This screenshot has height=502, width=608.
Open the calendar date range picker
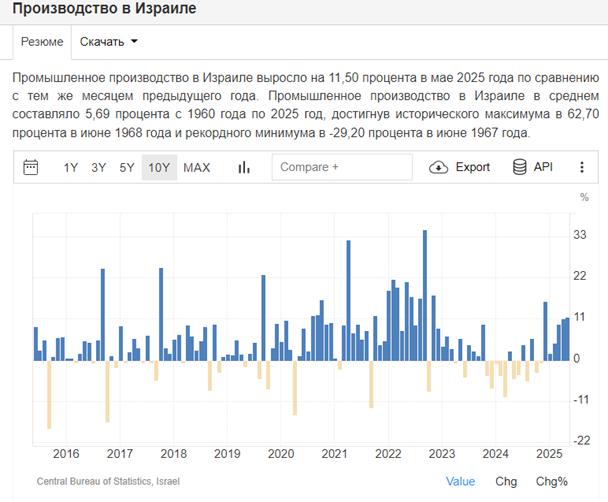pyautogui.click(x=31, y=167)
